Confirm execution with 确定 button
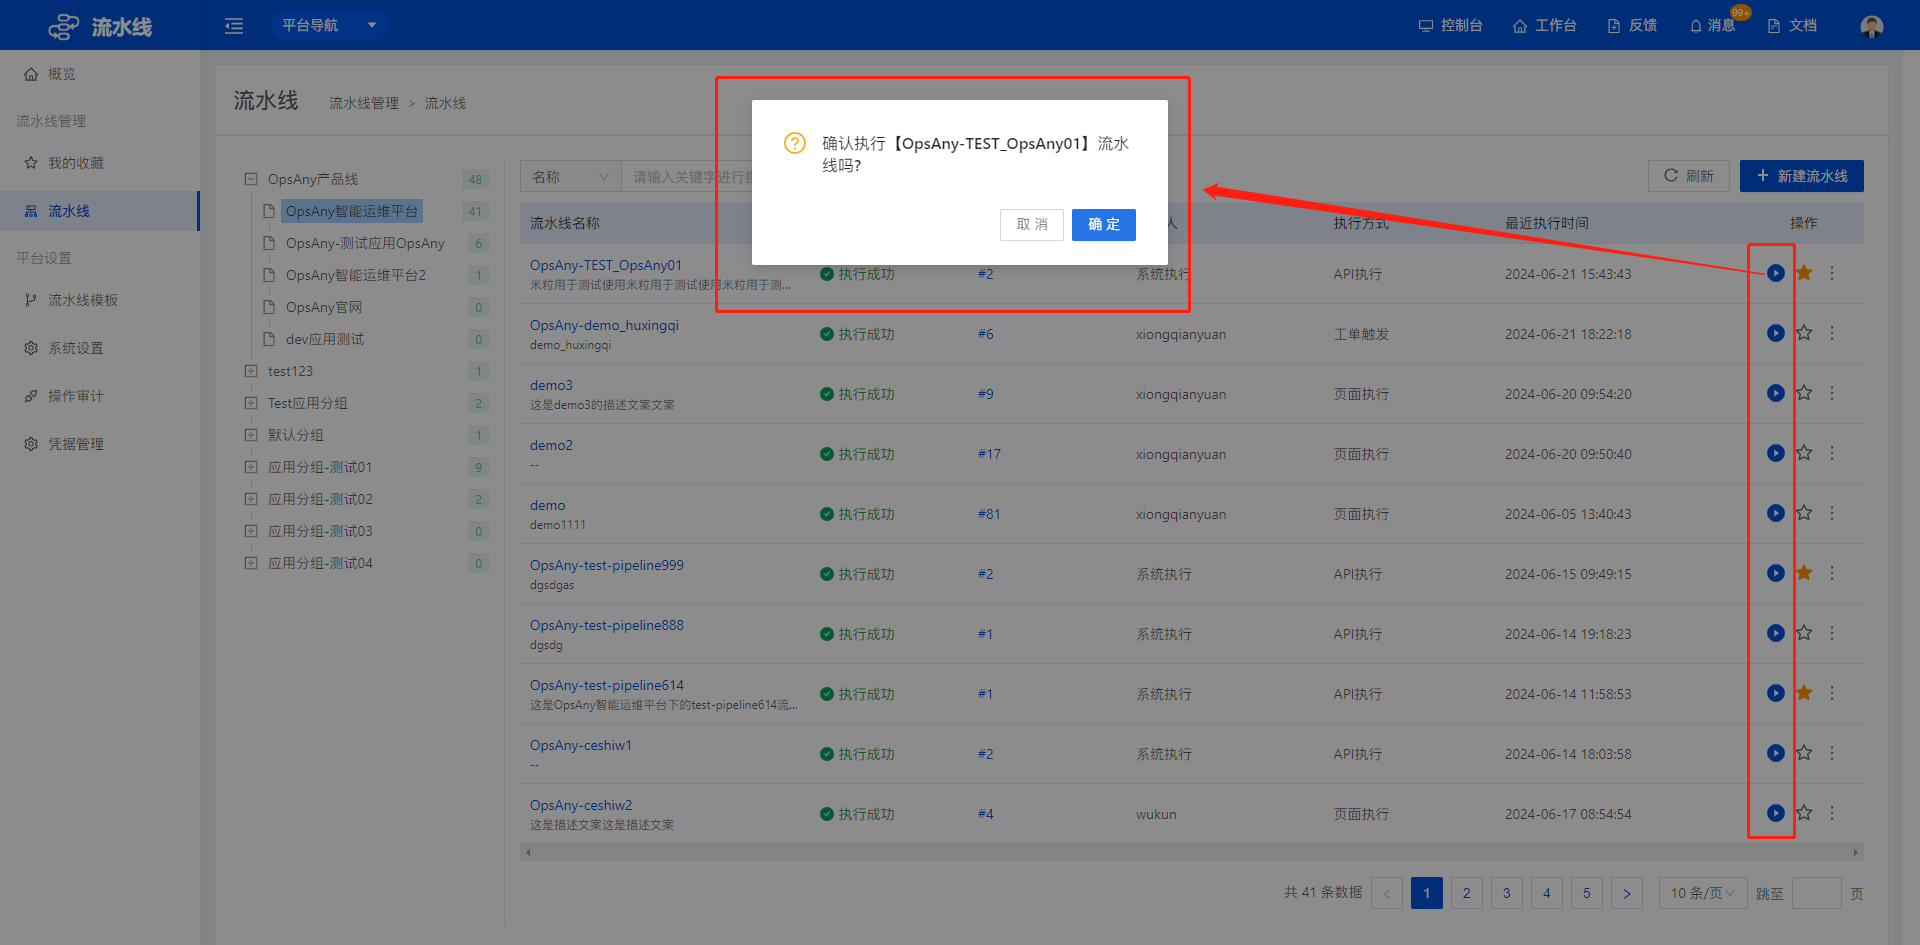 (x=1103, y=225)
